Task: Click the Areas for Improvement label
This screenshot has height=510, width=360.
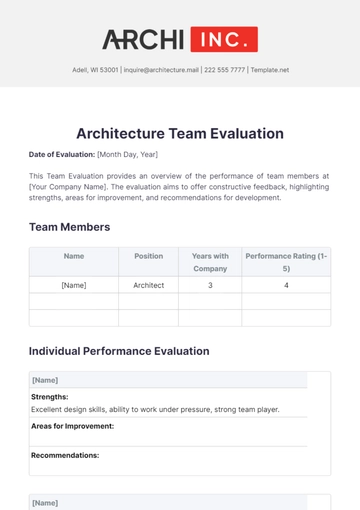Action: click(72, 426)
